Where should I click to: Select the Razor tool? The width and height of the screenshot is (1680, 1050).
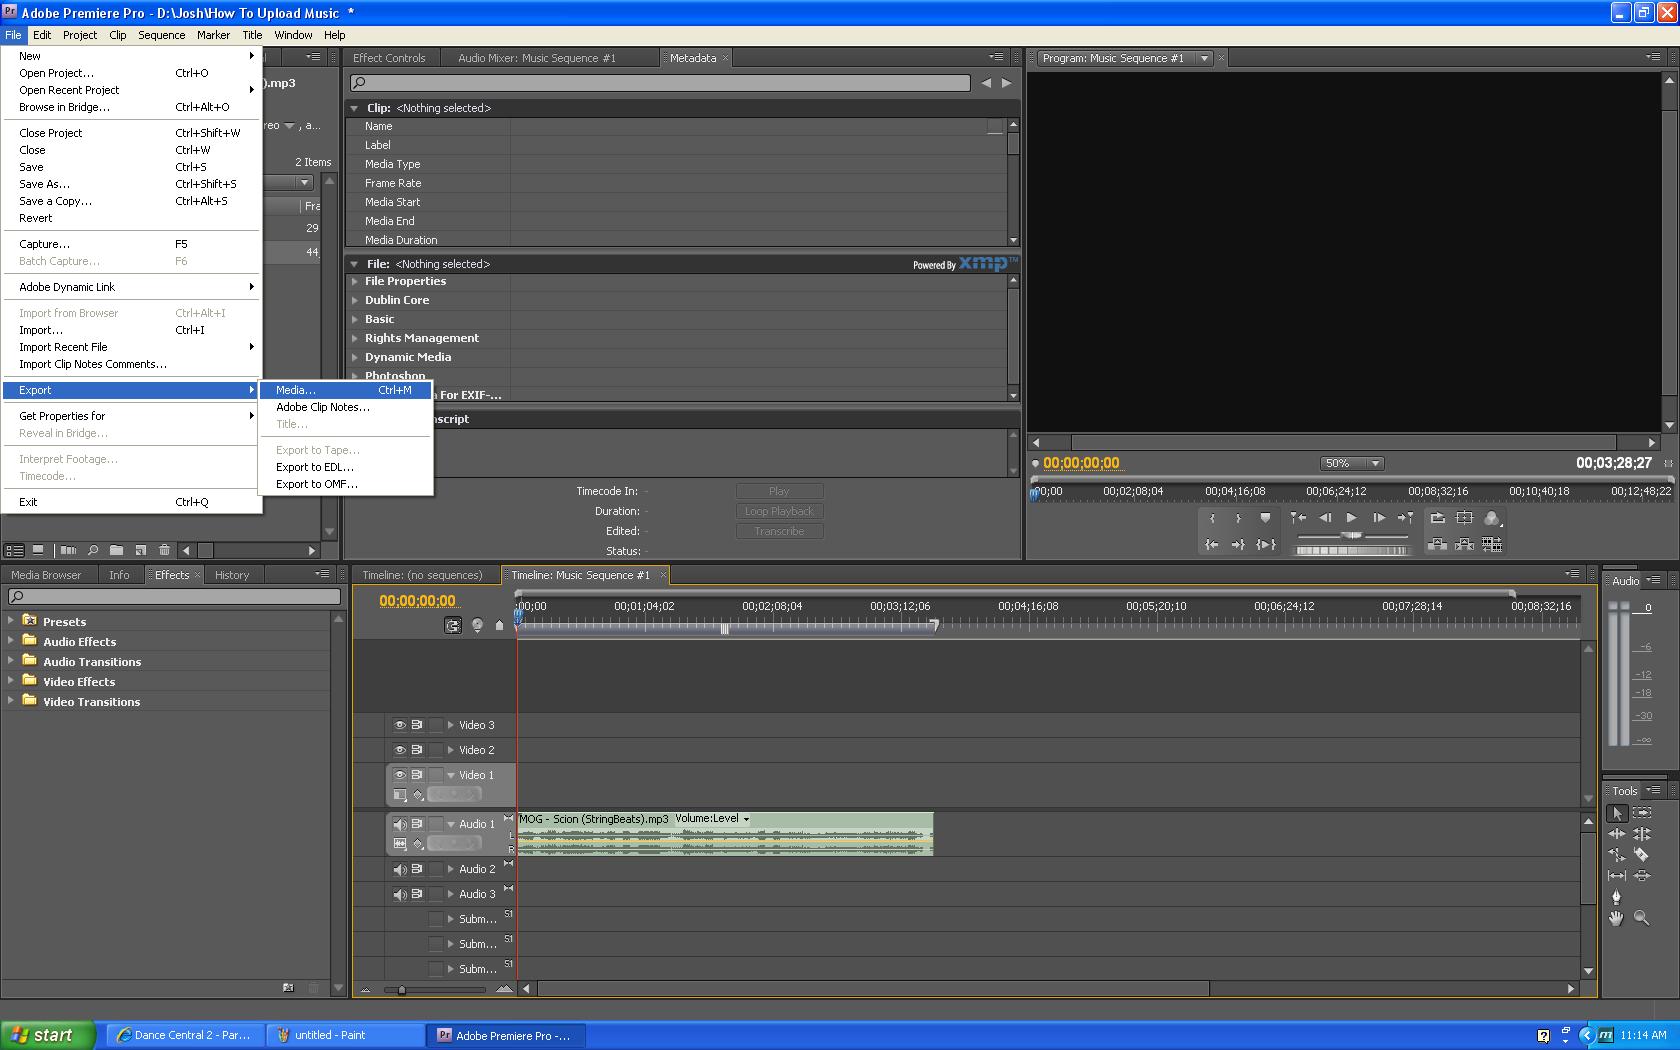coord(1641,855)
